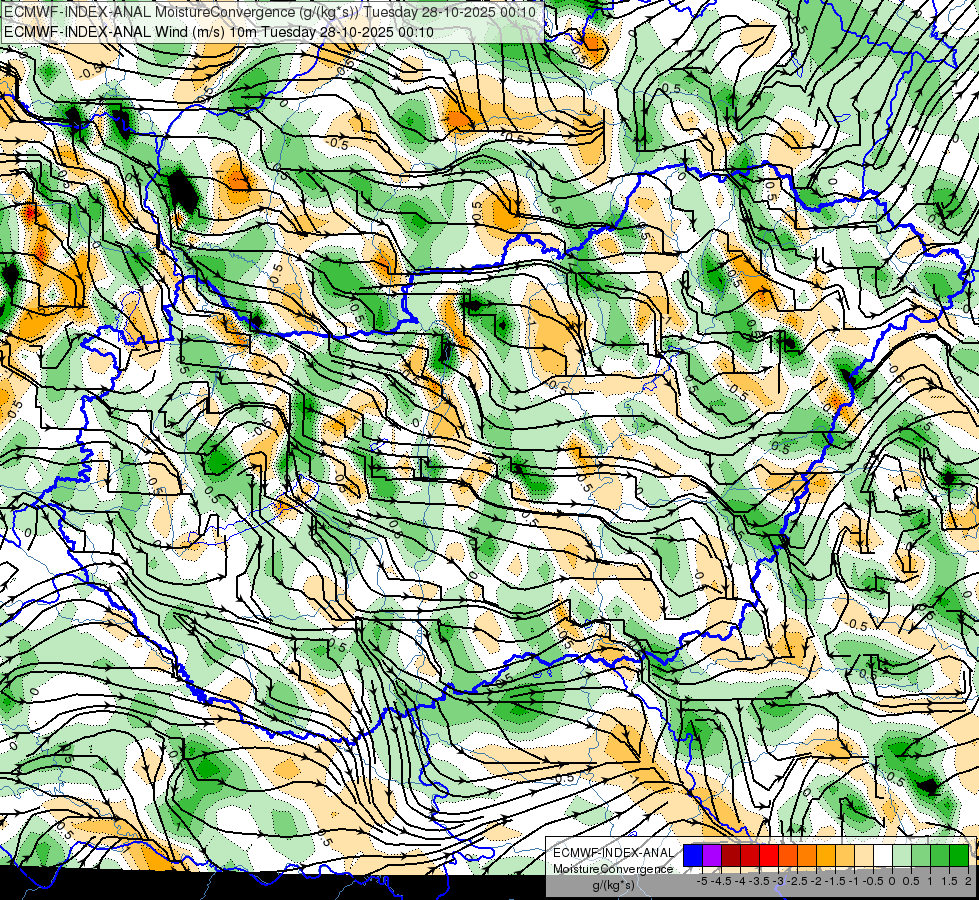This screenshot has height=900, width=979.
Task: Click the white legend color swatch
Action: pyautogui.click(x=883, y=856)
